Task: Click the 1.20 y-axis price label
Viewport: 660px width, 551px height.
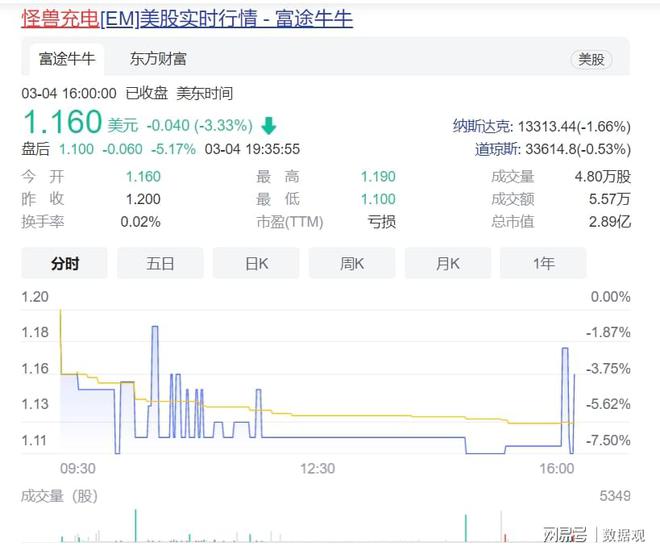Action: click(x=35, y=297)
